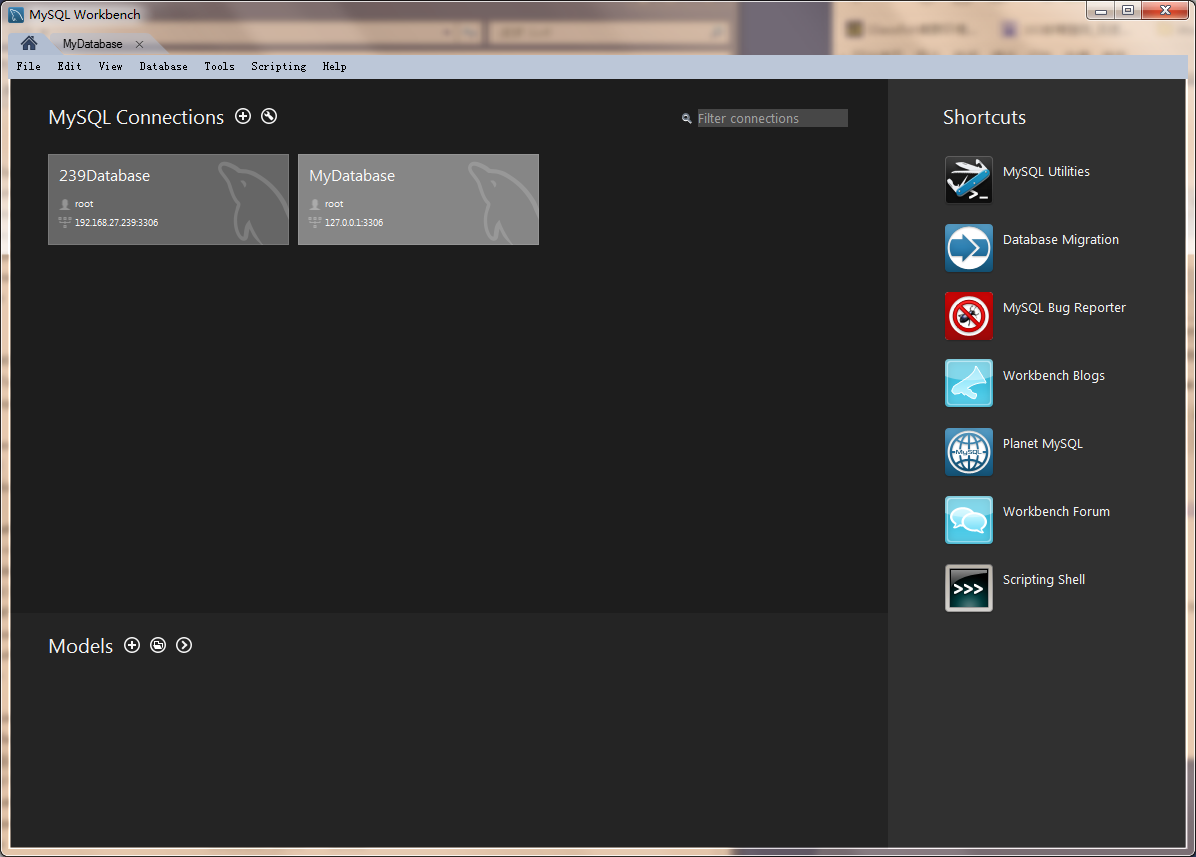Screen dimensions: 1196x857
Task: Open Workbench Forum chat icon
Action: pos(969,520)
